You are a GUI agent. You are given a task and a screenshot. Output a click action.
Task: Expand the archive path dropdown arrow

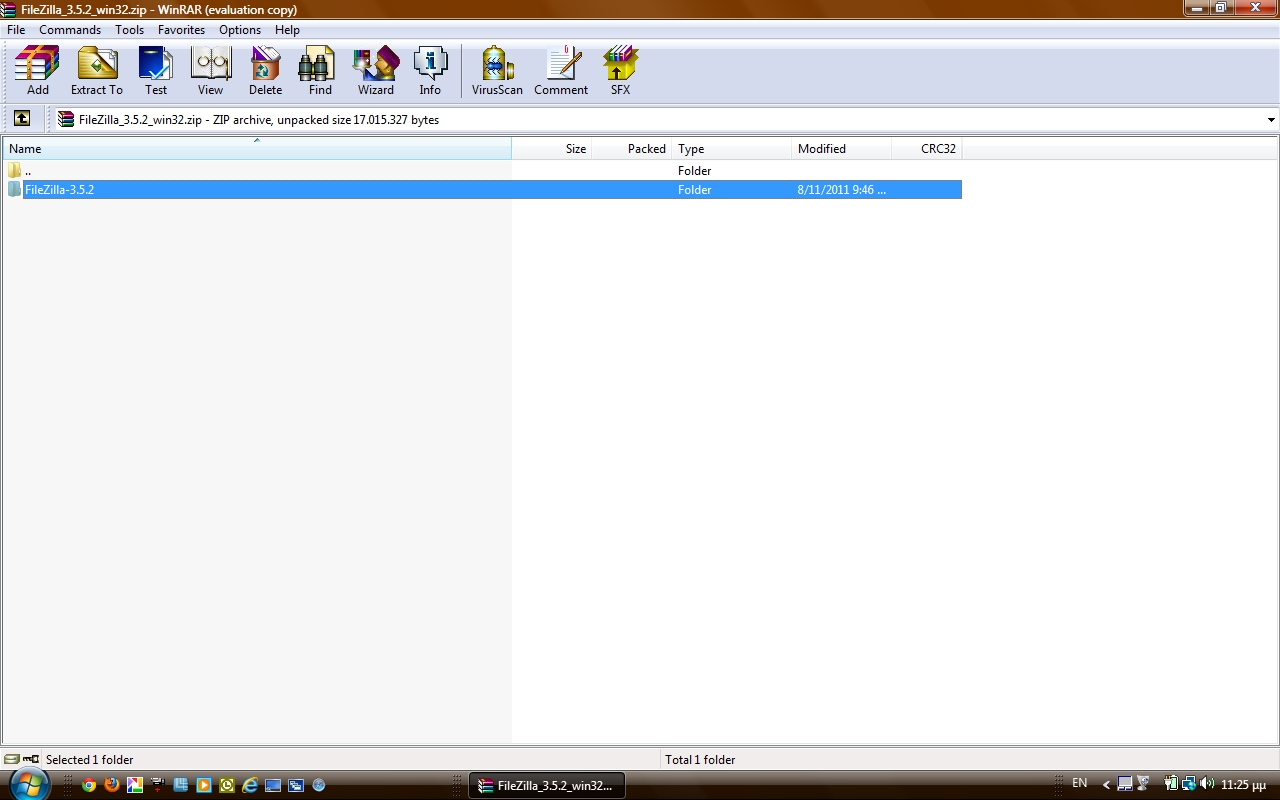pyautogui.click(x=1271, y=120)
